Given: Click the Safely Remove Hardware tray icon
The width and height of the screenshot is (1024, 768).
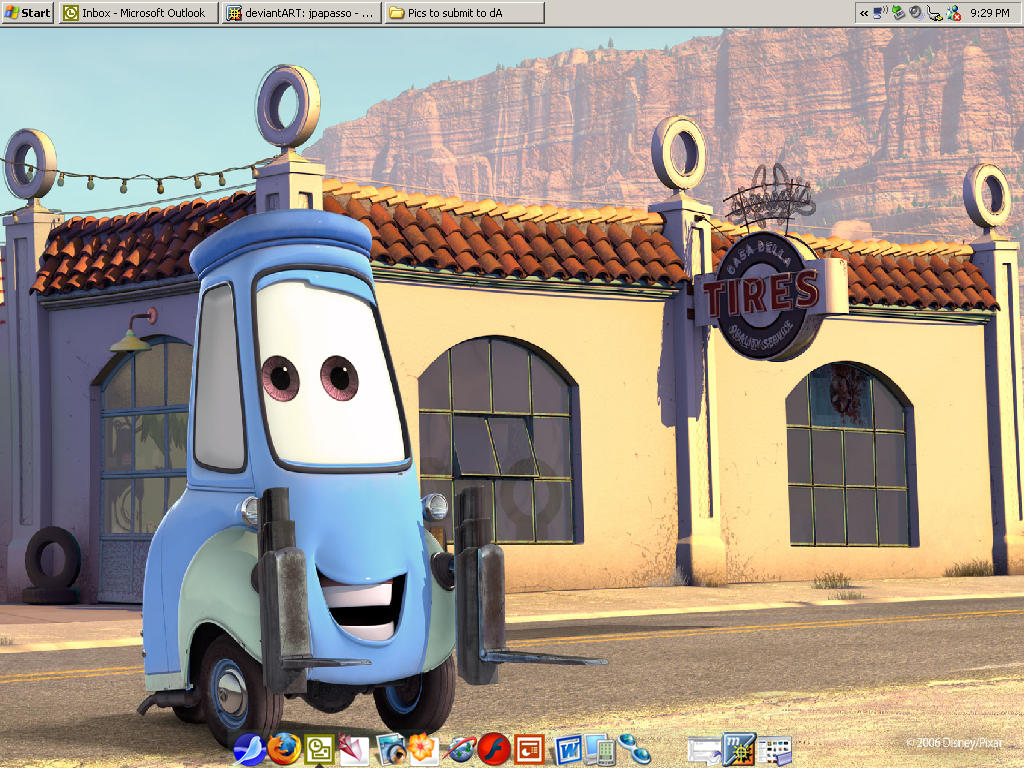Looking at the screenshot, I should click(x=899, y=12).
